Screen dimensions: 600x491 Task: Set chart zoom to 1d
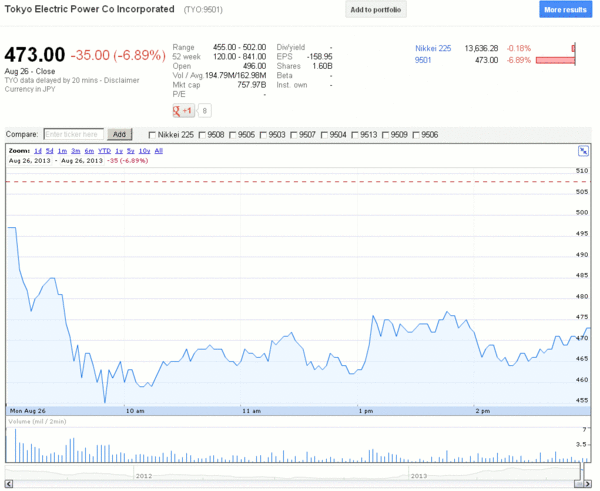[38, 150]
